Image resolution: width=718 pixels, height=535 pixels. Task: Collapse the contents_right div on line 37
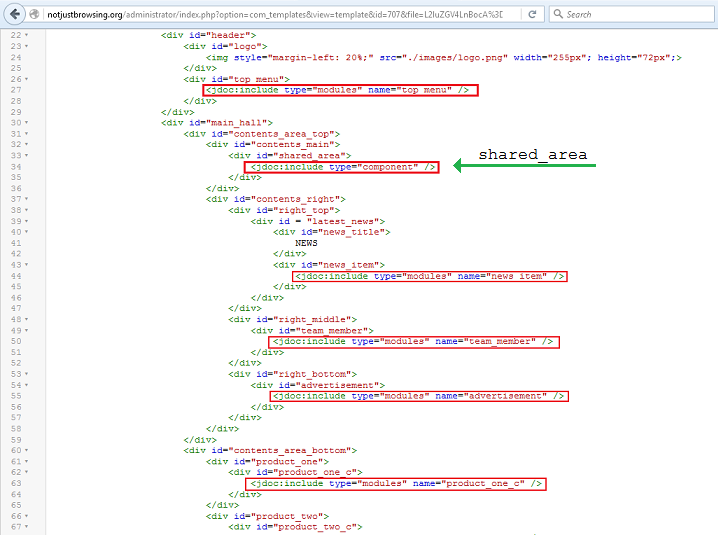26,199
